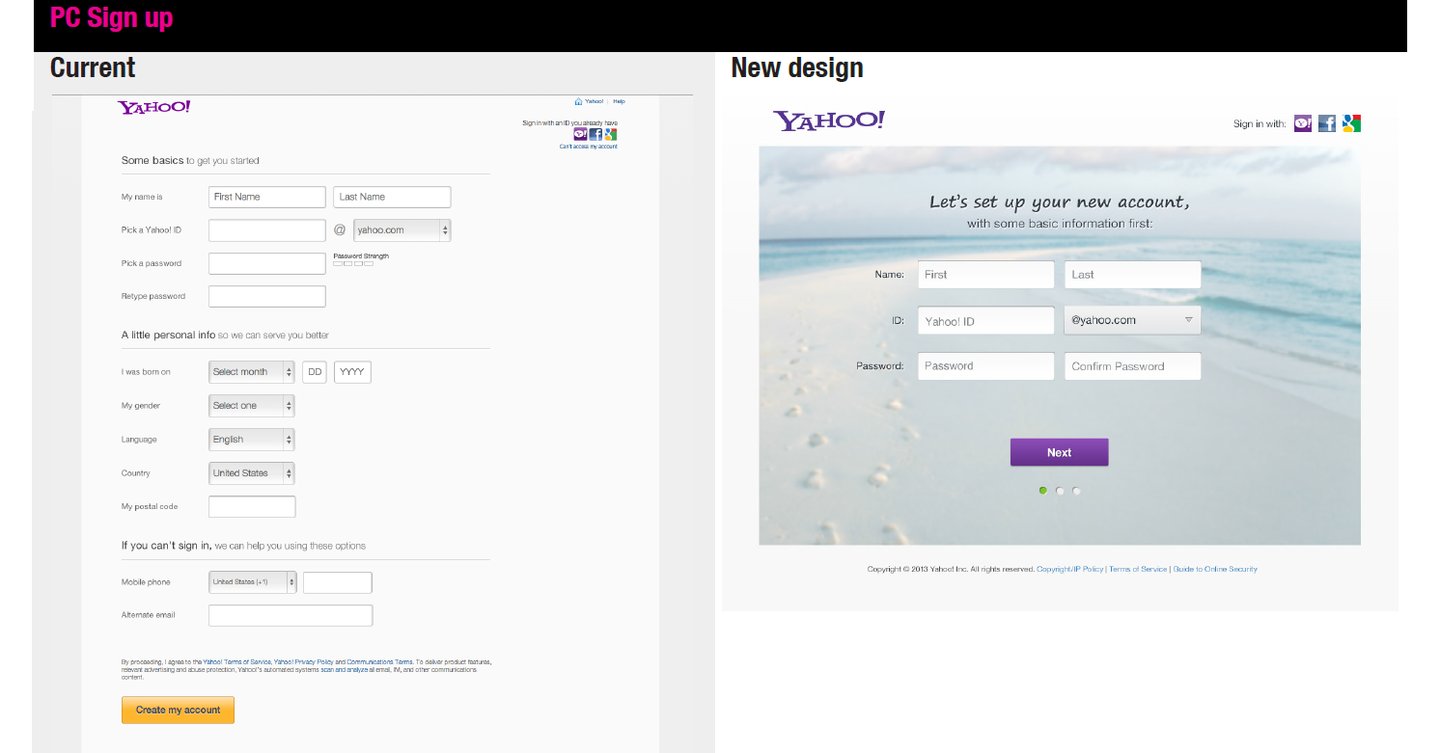Open mobile phone country code dropdown
Screen dimensions: 1440x753
[252, 582]
